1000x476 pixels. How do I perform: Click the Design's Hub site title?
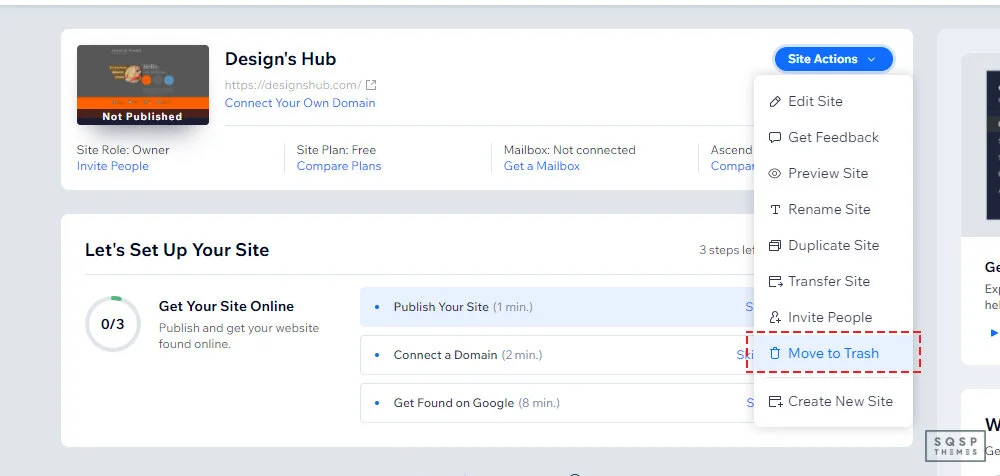(x=280, y=59)
